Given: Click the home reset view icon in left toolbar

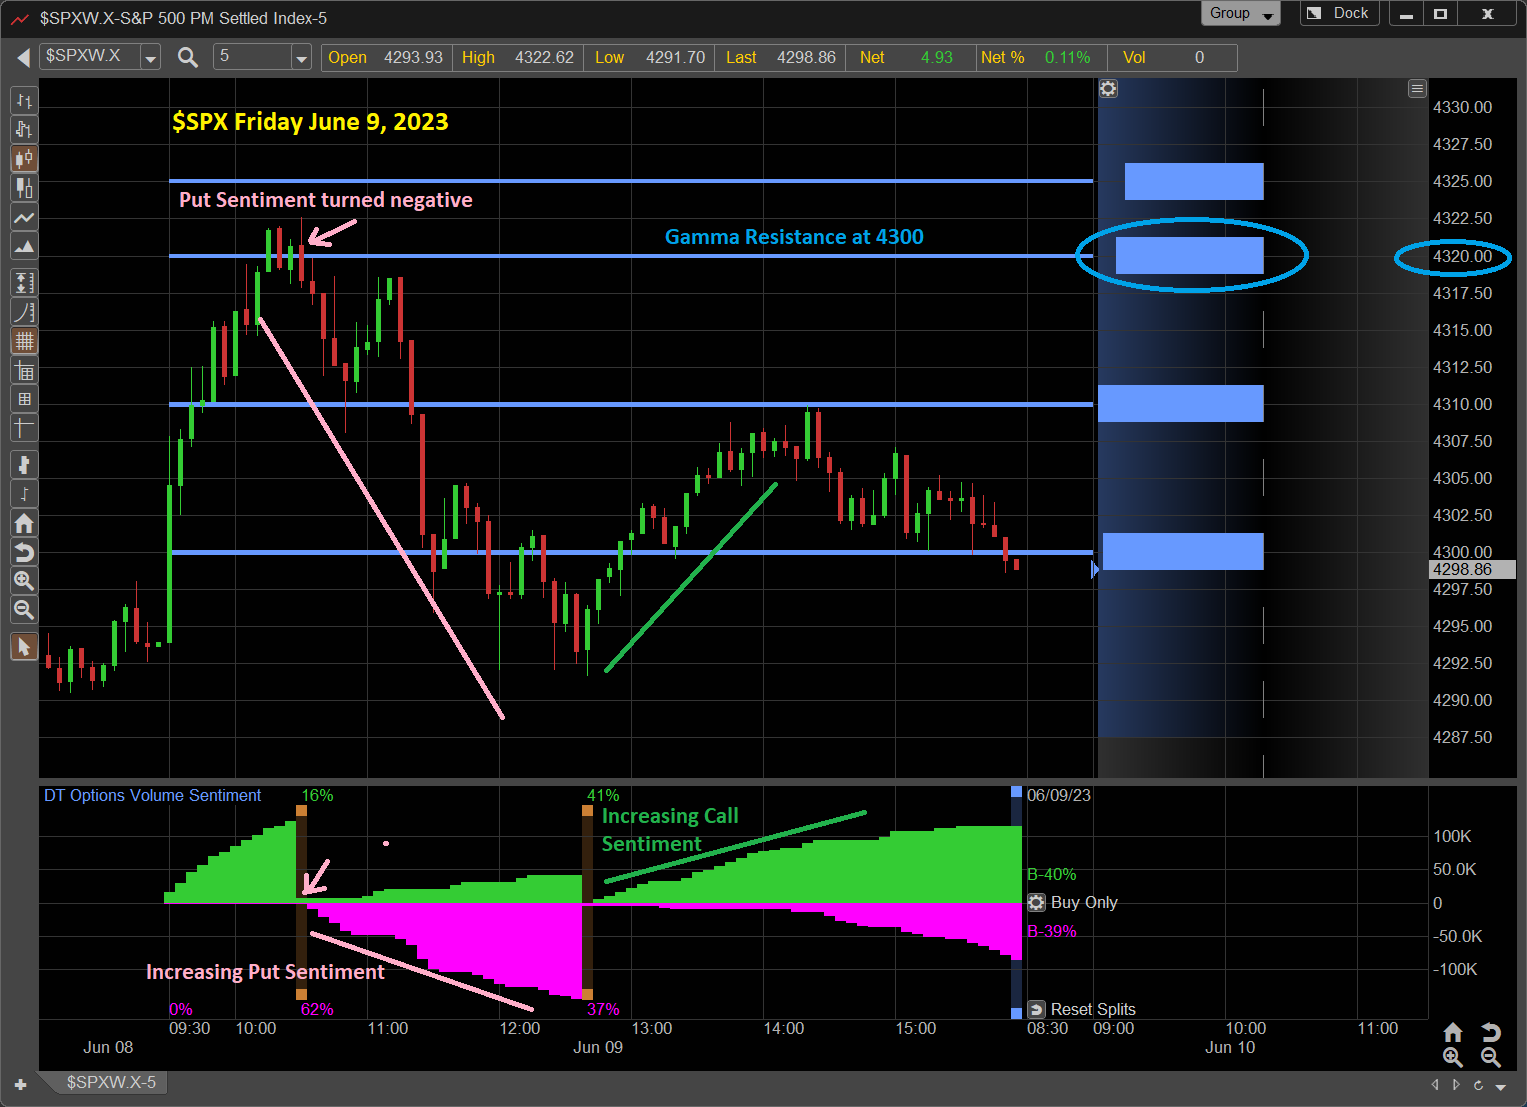Looking at the screenshot, I should pos(24,523).
